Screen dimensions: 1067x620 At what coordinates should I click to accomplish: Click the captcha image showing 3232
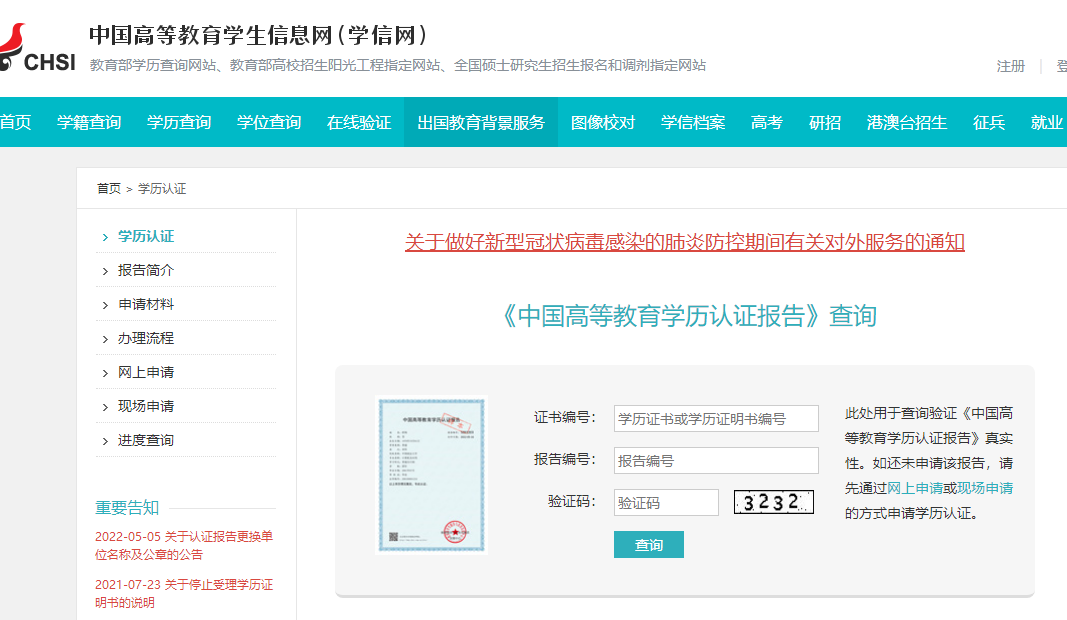[773, 502]
